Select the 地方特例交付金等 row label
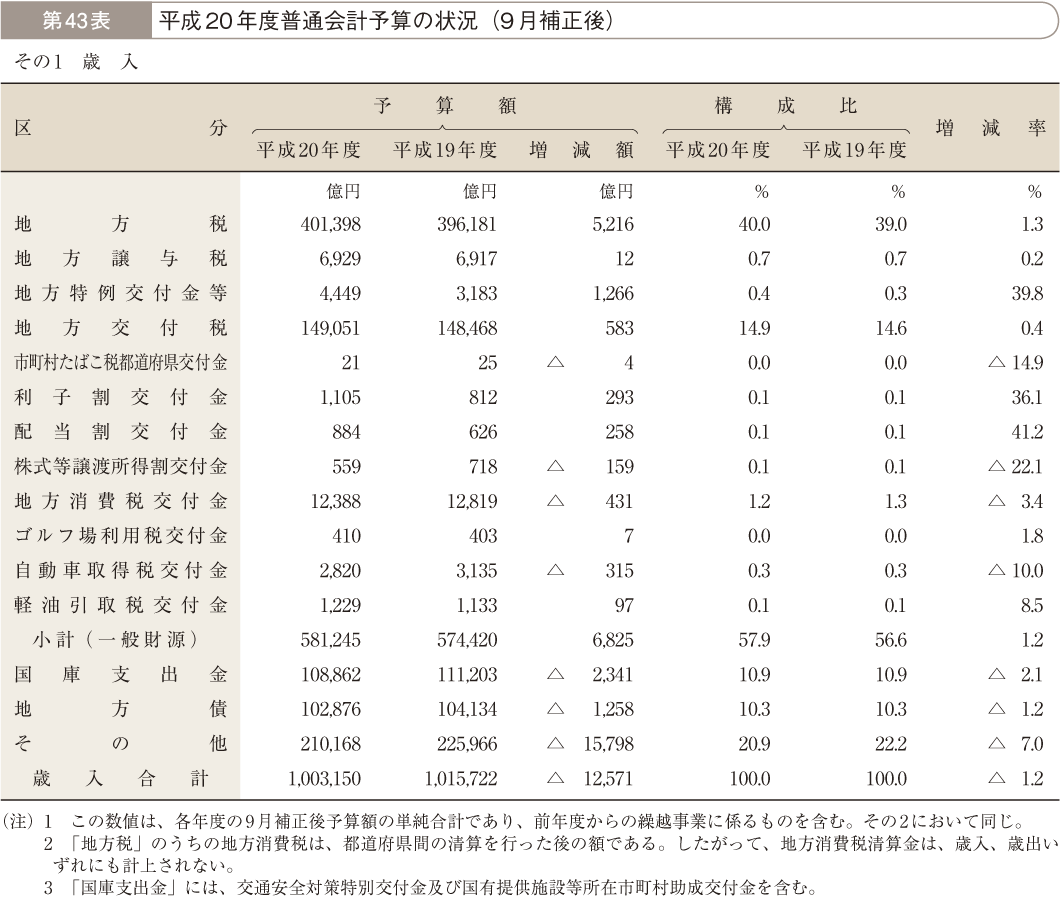Screen dimensions: 1060x899 (120, 293)
